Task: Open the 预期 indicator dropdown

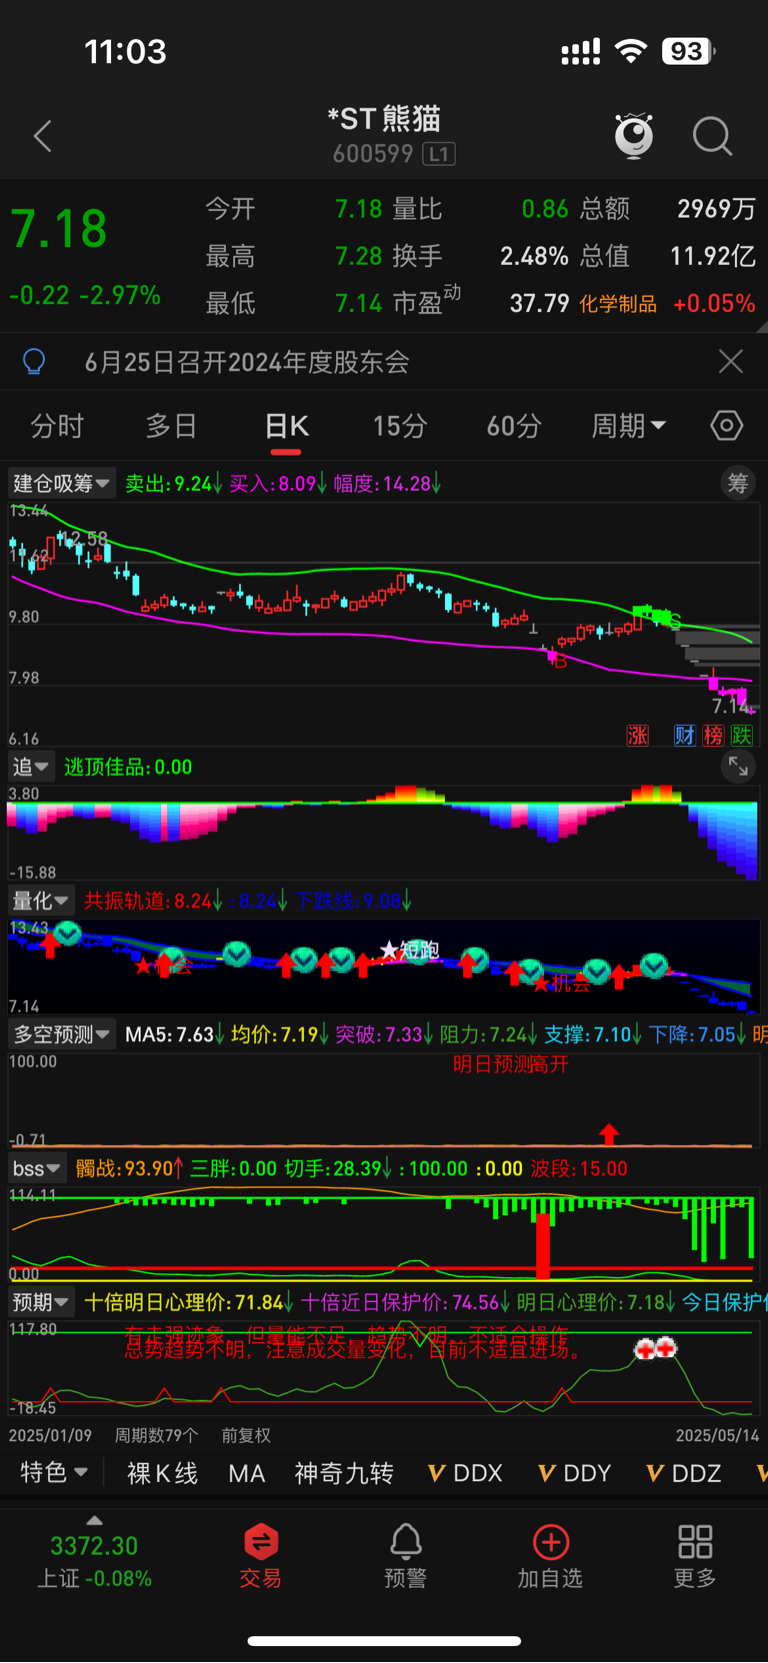Action: (x=41, y=1302)
